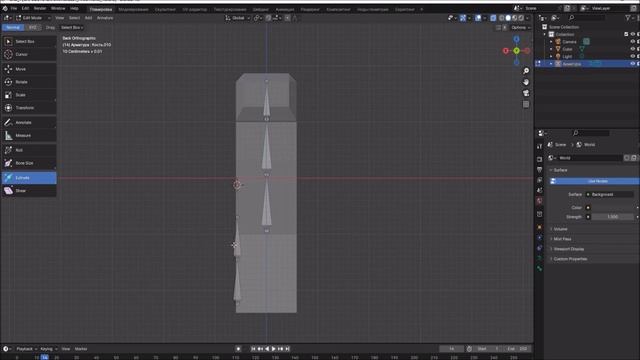Switch to solid viewport shading
640x360 pixels.
pyautogui.click(x=508, y=18)
